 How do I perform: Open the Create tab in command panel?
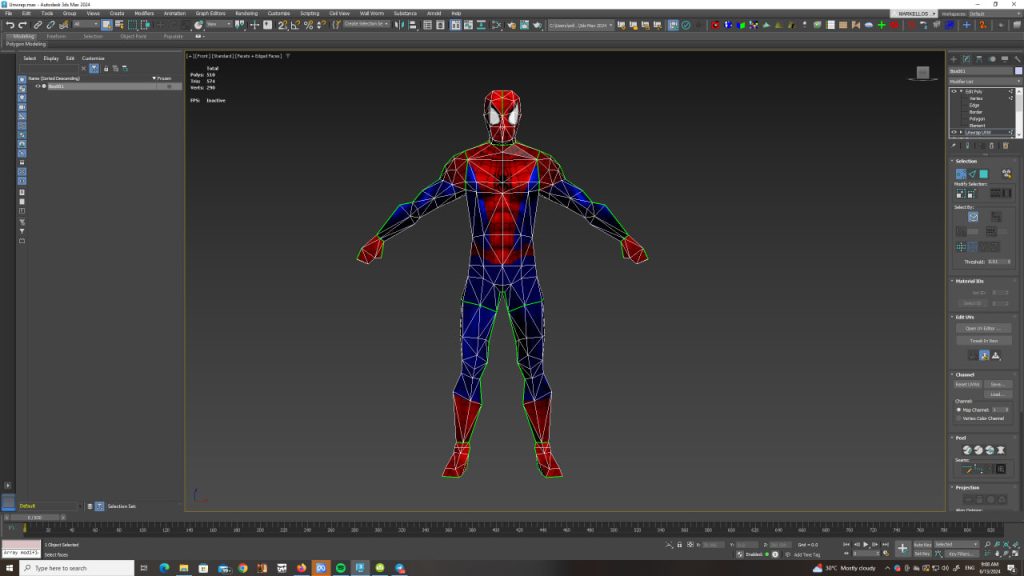point(953,59)
